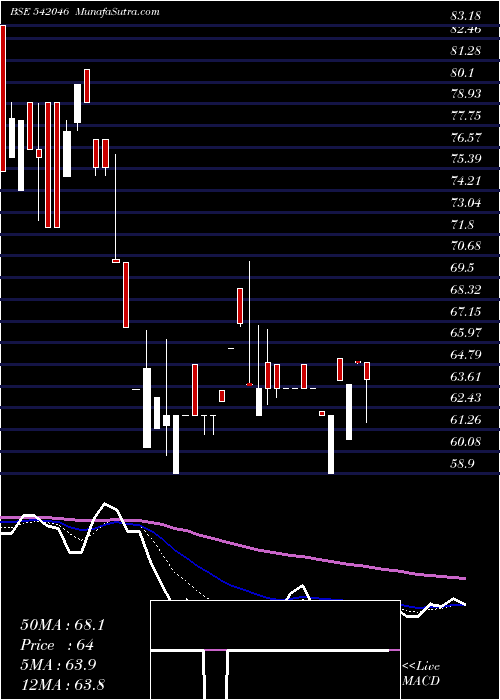Click the 61.26 price axis label
500x700 pixels.
[x=466, y=420]
